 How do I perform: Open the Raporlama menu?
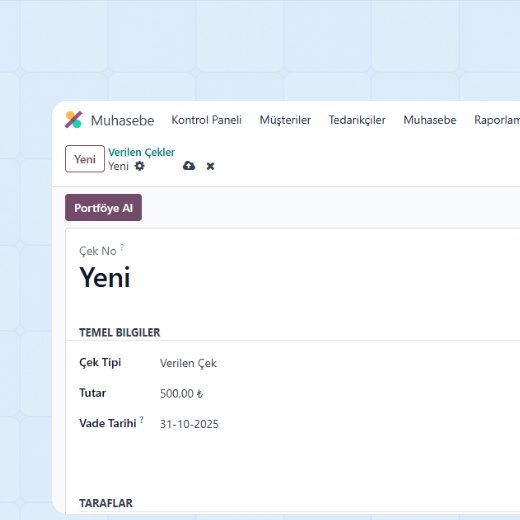click(x=497, y=120)
